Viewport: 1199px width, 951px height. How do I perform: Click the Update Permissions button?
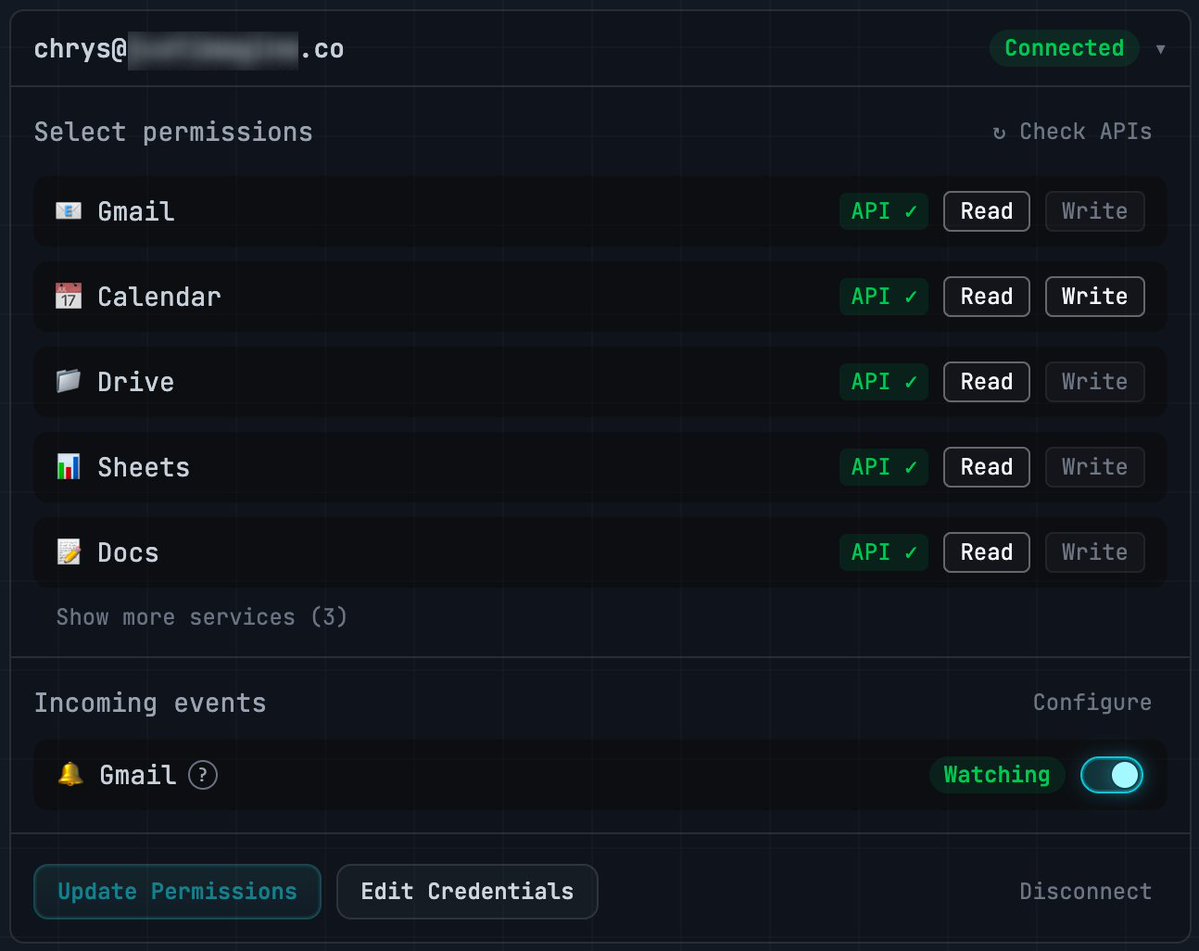click(x=177, y=891)
